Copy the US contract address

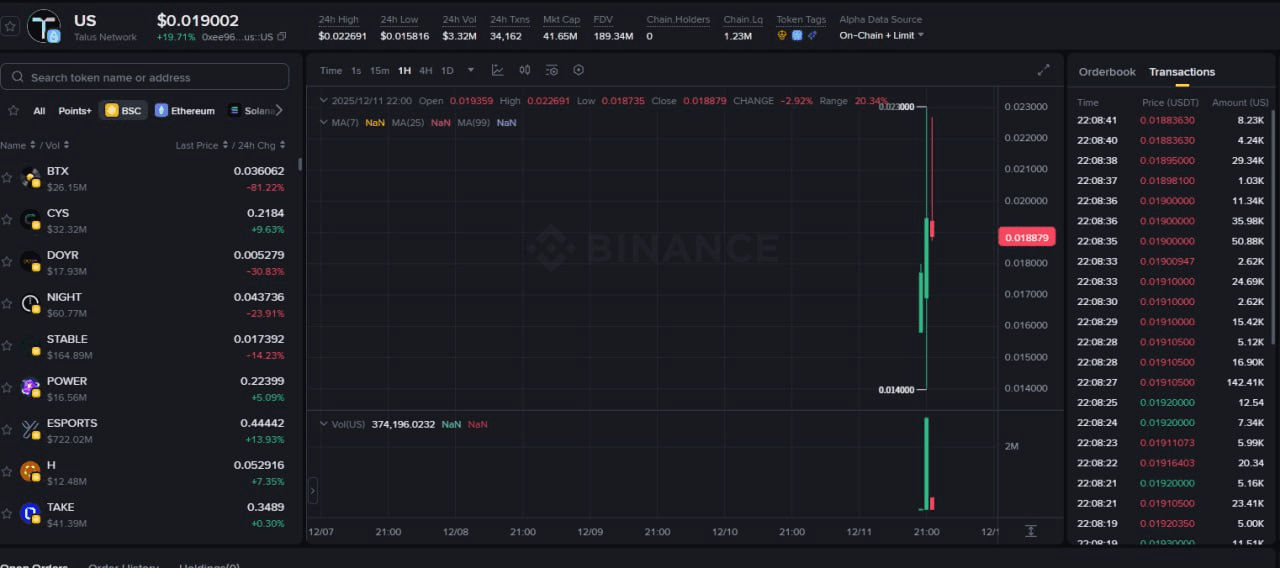[x=282, y=37]
